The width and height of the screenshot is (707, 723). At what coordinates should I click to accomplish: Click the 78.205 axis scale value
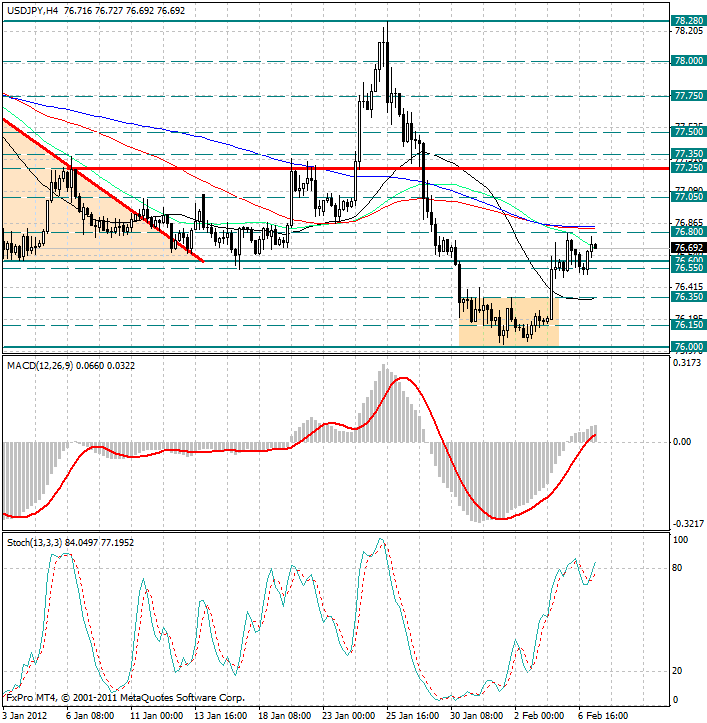coord(689,31)
